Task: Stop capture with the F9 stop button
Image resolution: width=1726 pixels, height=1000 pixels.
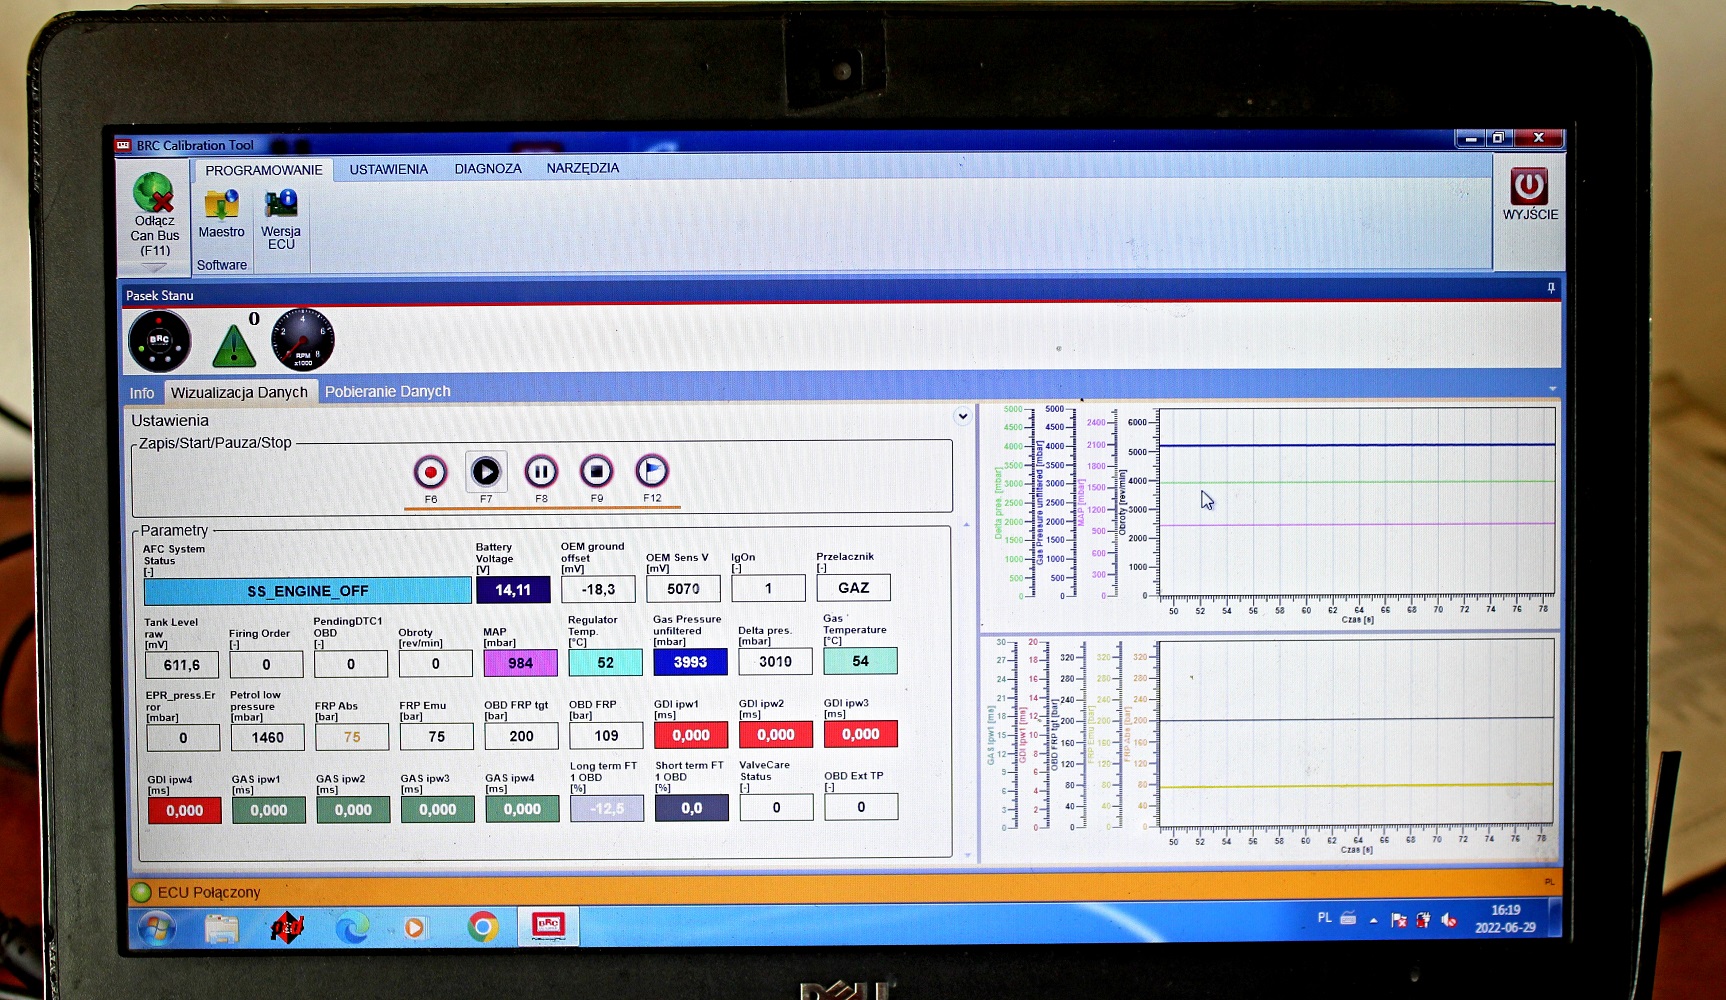Action: coord(596,471)
